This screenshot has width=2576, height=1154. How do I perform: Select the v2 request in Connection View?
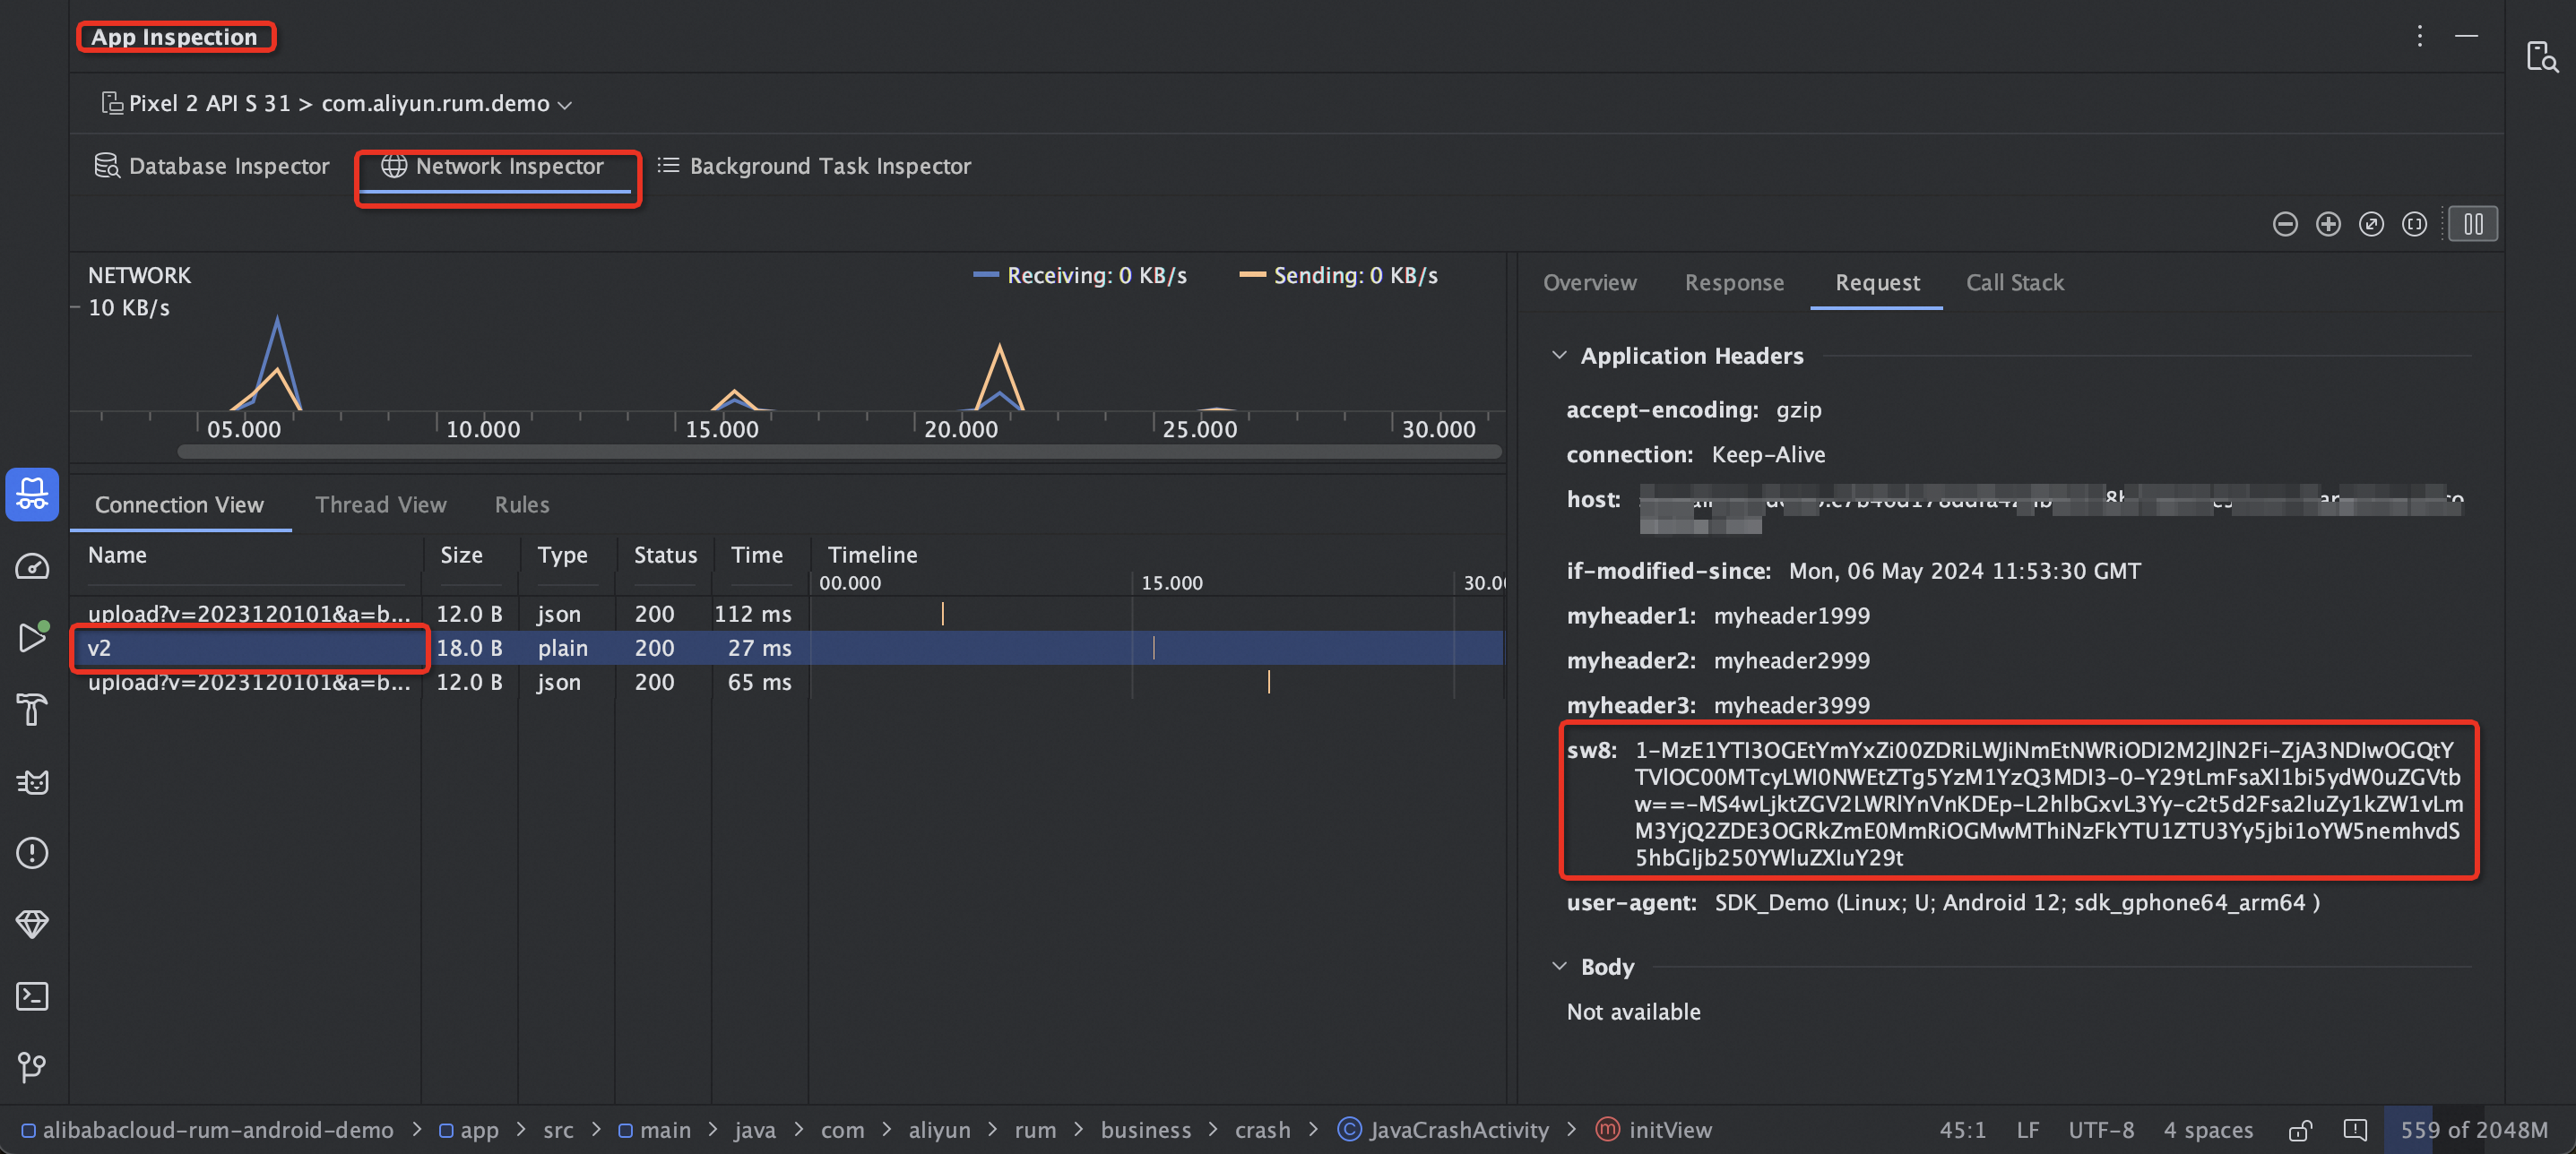(x=248, y=648)
